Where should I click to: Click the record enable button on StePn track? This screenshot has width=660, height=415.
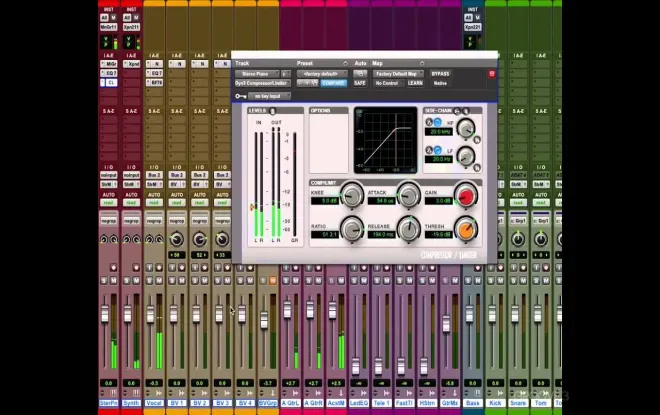coord(113,267)
